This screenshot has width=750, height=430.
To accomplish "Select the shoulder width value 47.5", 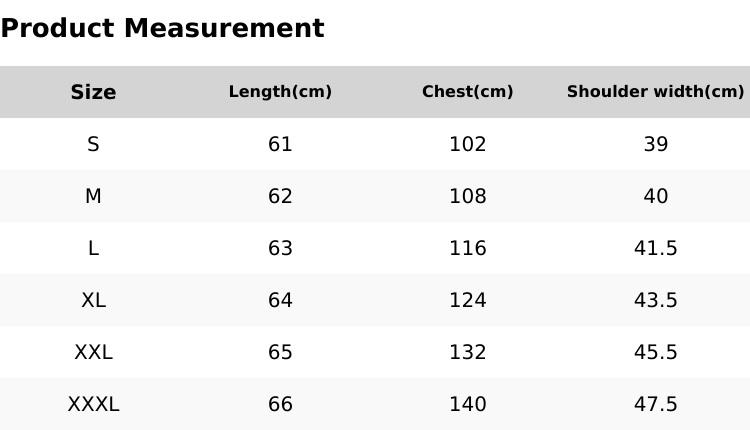I will tap(655, 404).
